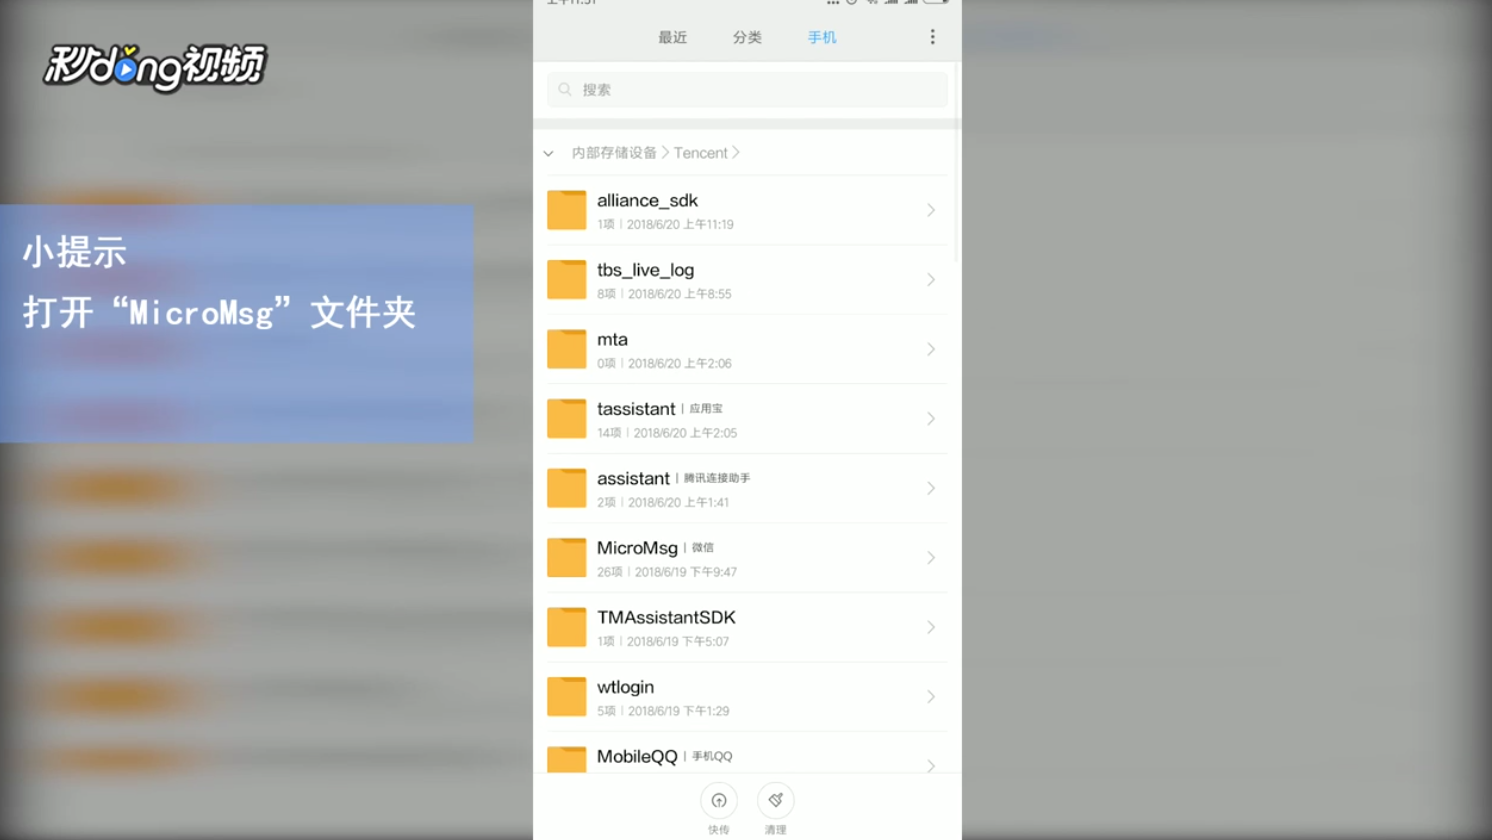Viewport: 1492px width, 840px height.
Task: Open the three-dot overflow menu
Action: pyautogui.click(x=932, y=37)
